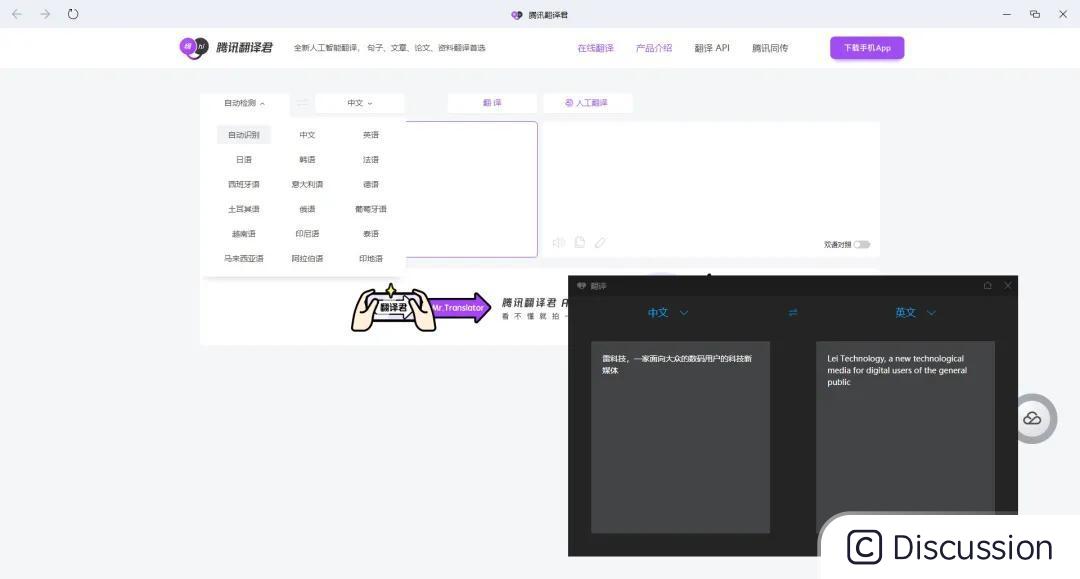The height and width of the screenshot is (579, 1080).
Task: Select 英语 in the language list
Action: point(371,135)
